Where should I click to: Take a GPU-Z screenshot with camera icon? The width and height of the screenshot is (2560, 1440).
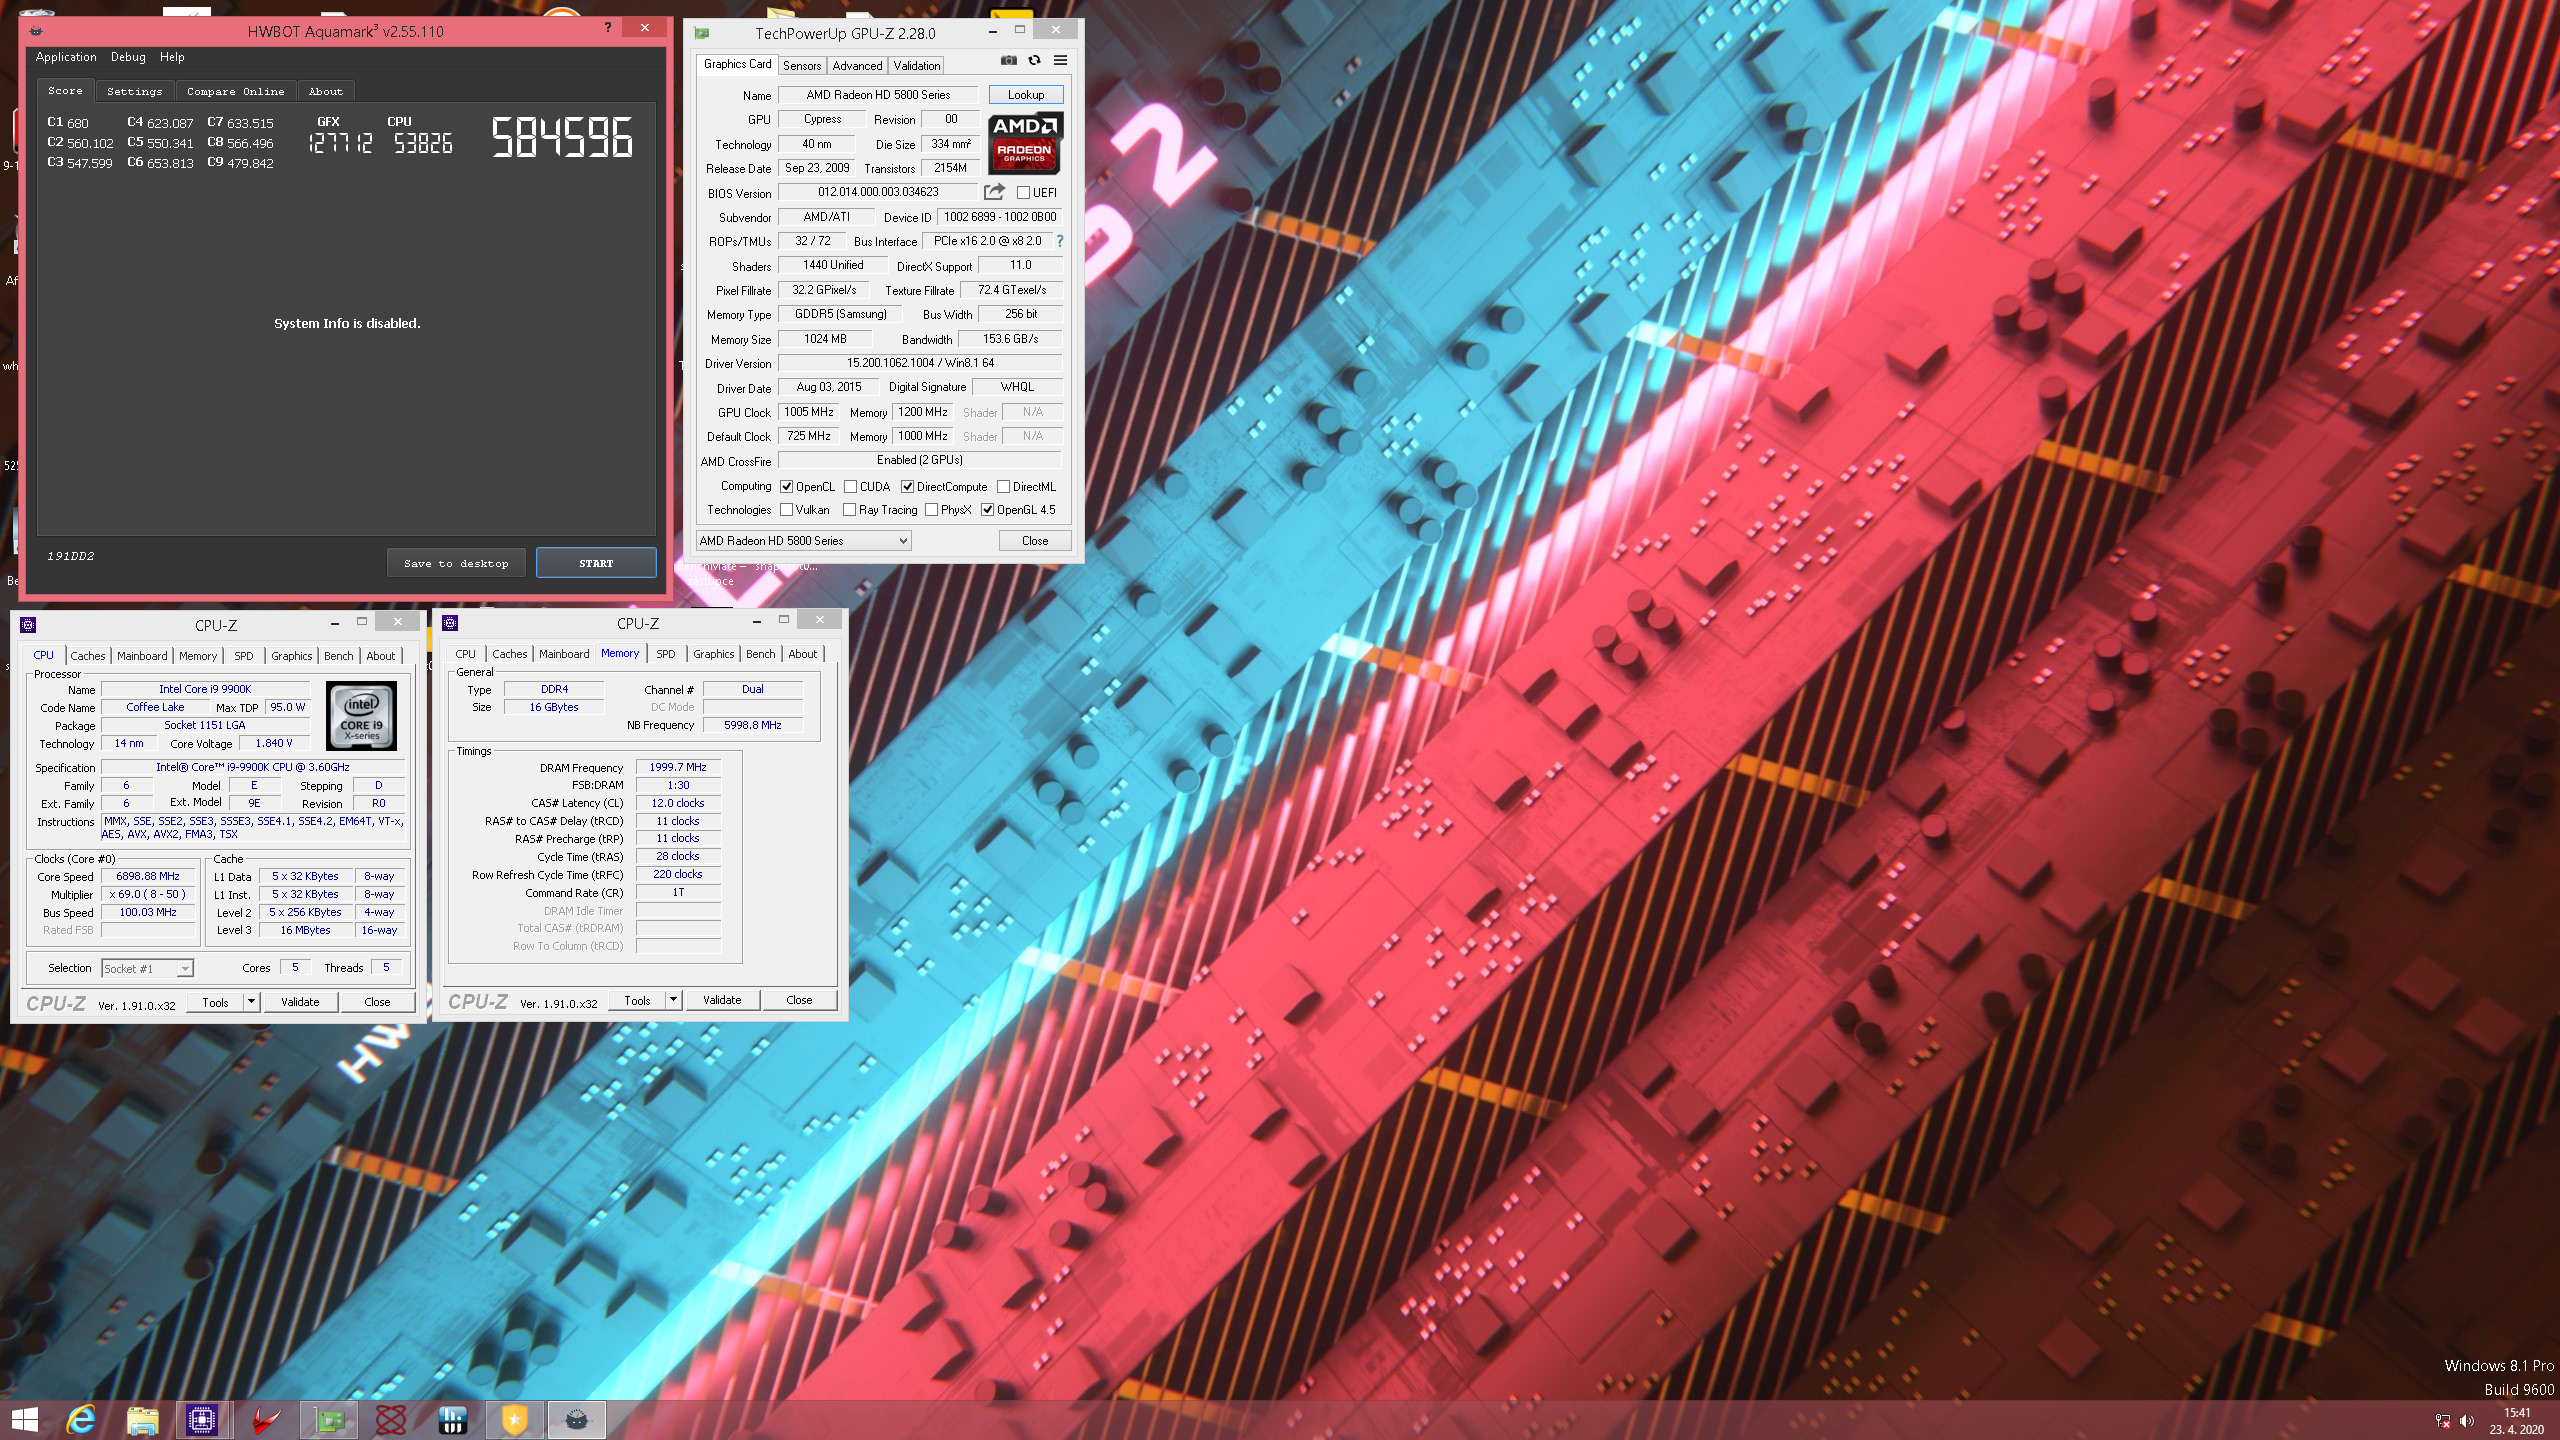(x=1009, y=61)
